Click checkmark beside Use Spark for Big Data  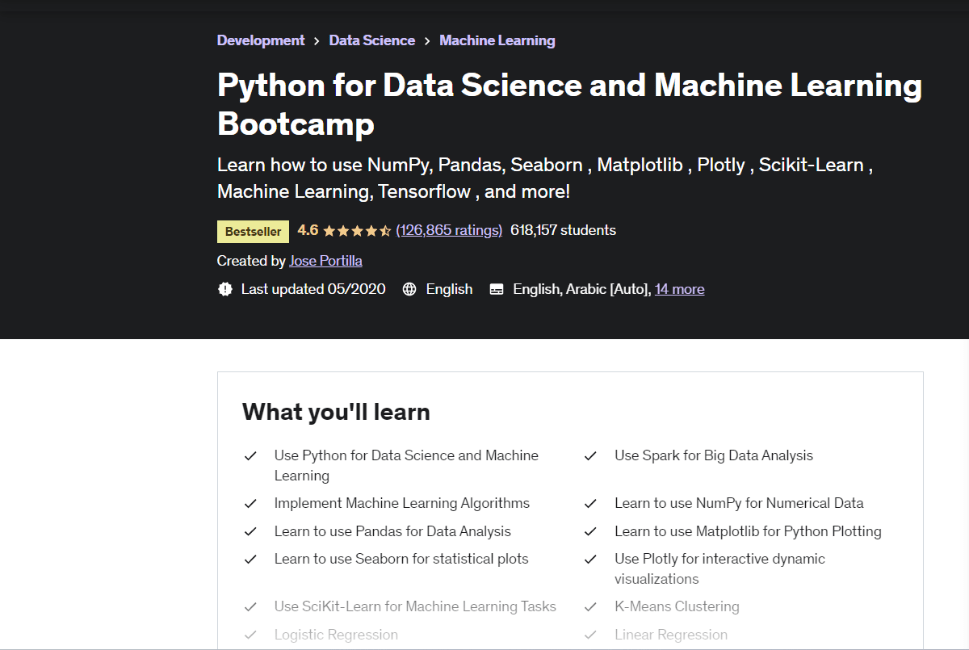[x=591, y=456]
